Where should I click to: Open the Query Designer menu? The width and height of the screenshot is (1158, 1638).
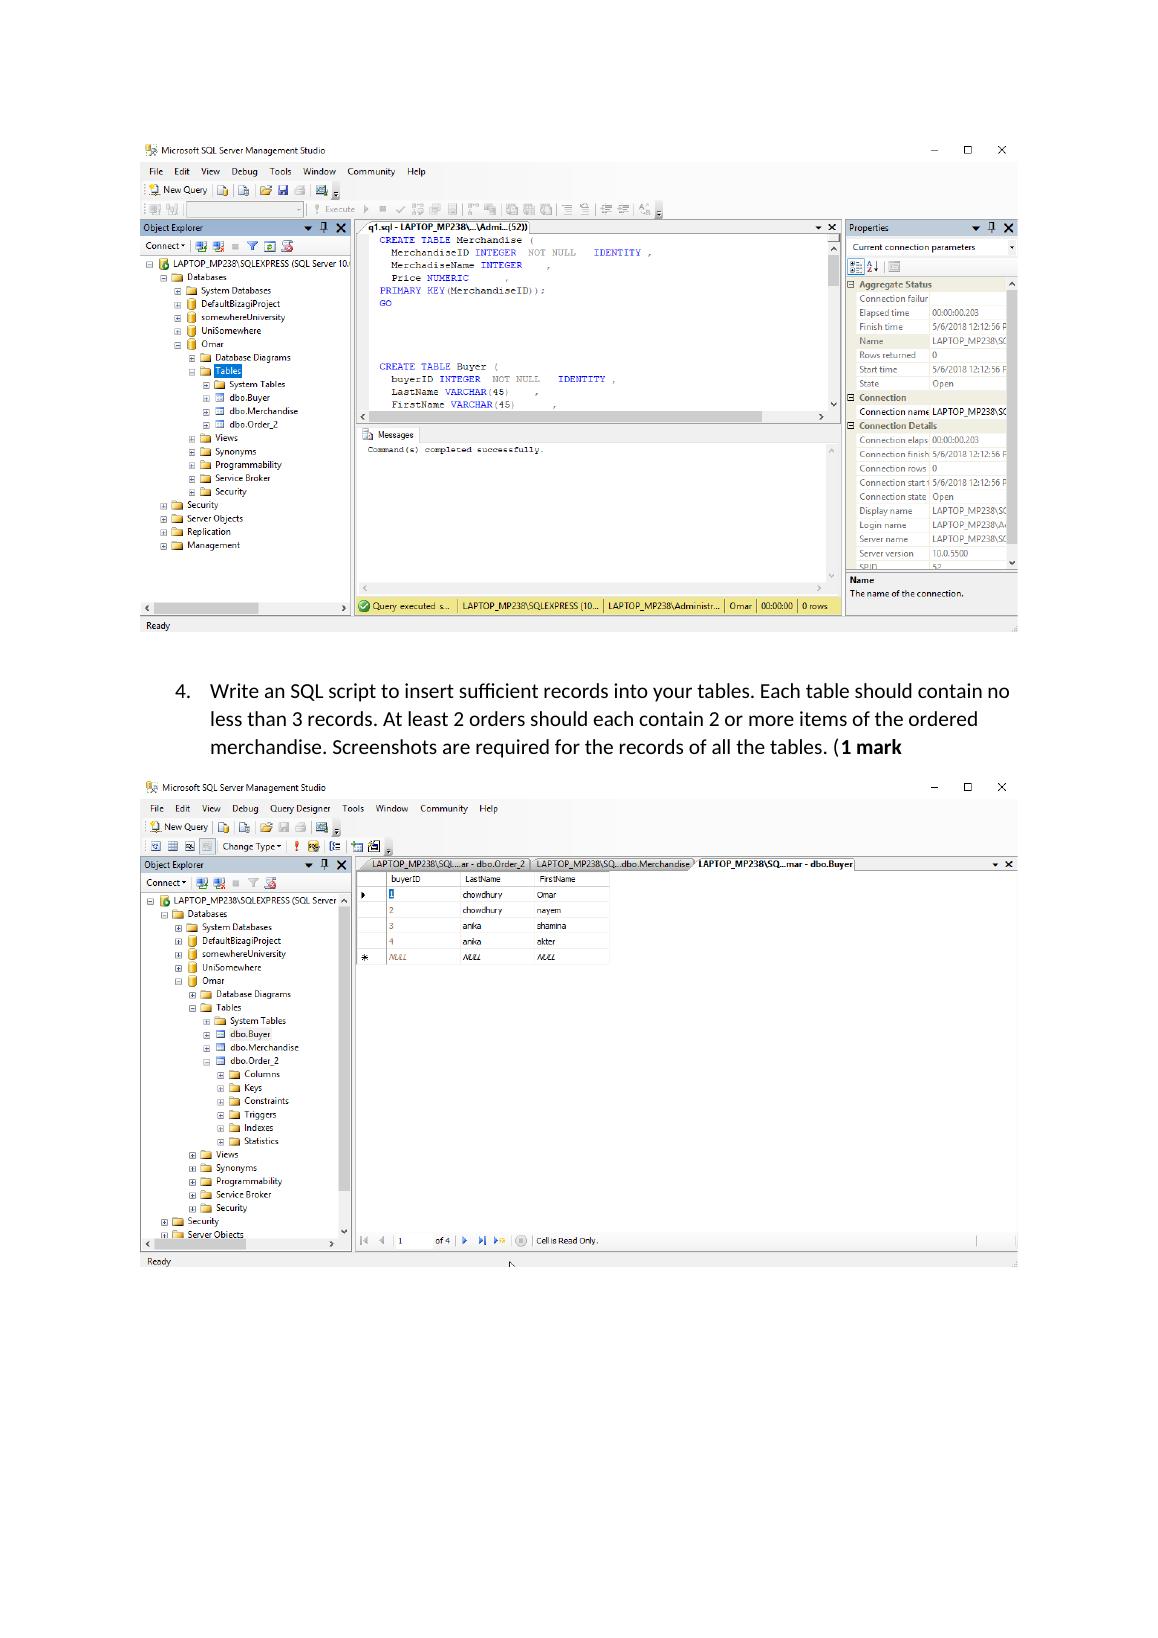tap(299, 808)
